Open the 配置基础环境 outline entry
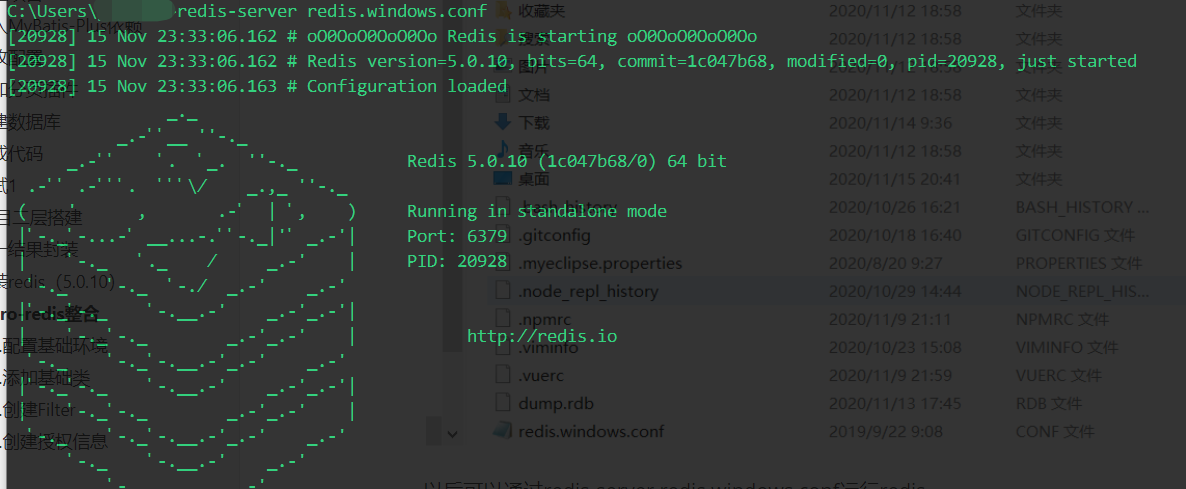The height and width of the screenshot is (489, 1186). [x=54, y=346]
